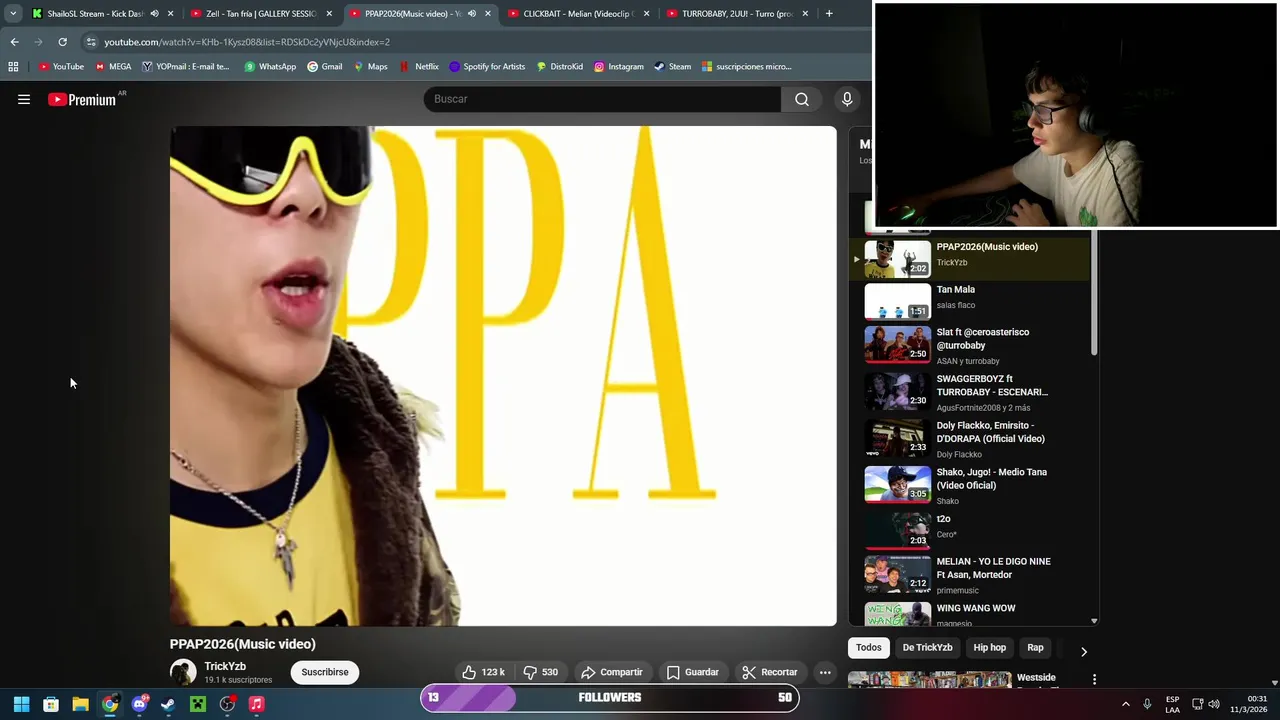Open WhatsApp bookmark
Image resolution: width=1280 pixels, height=720 pixels.
[x=270, y=67]
